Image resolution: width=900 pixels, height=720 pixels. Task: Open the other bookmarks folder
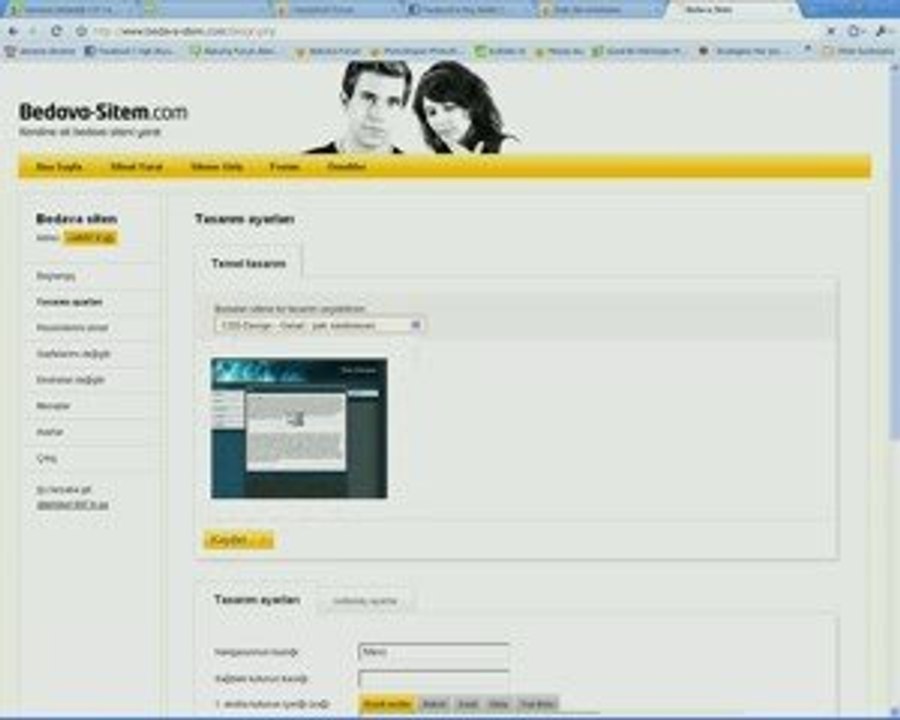click(x=859, y=51)
